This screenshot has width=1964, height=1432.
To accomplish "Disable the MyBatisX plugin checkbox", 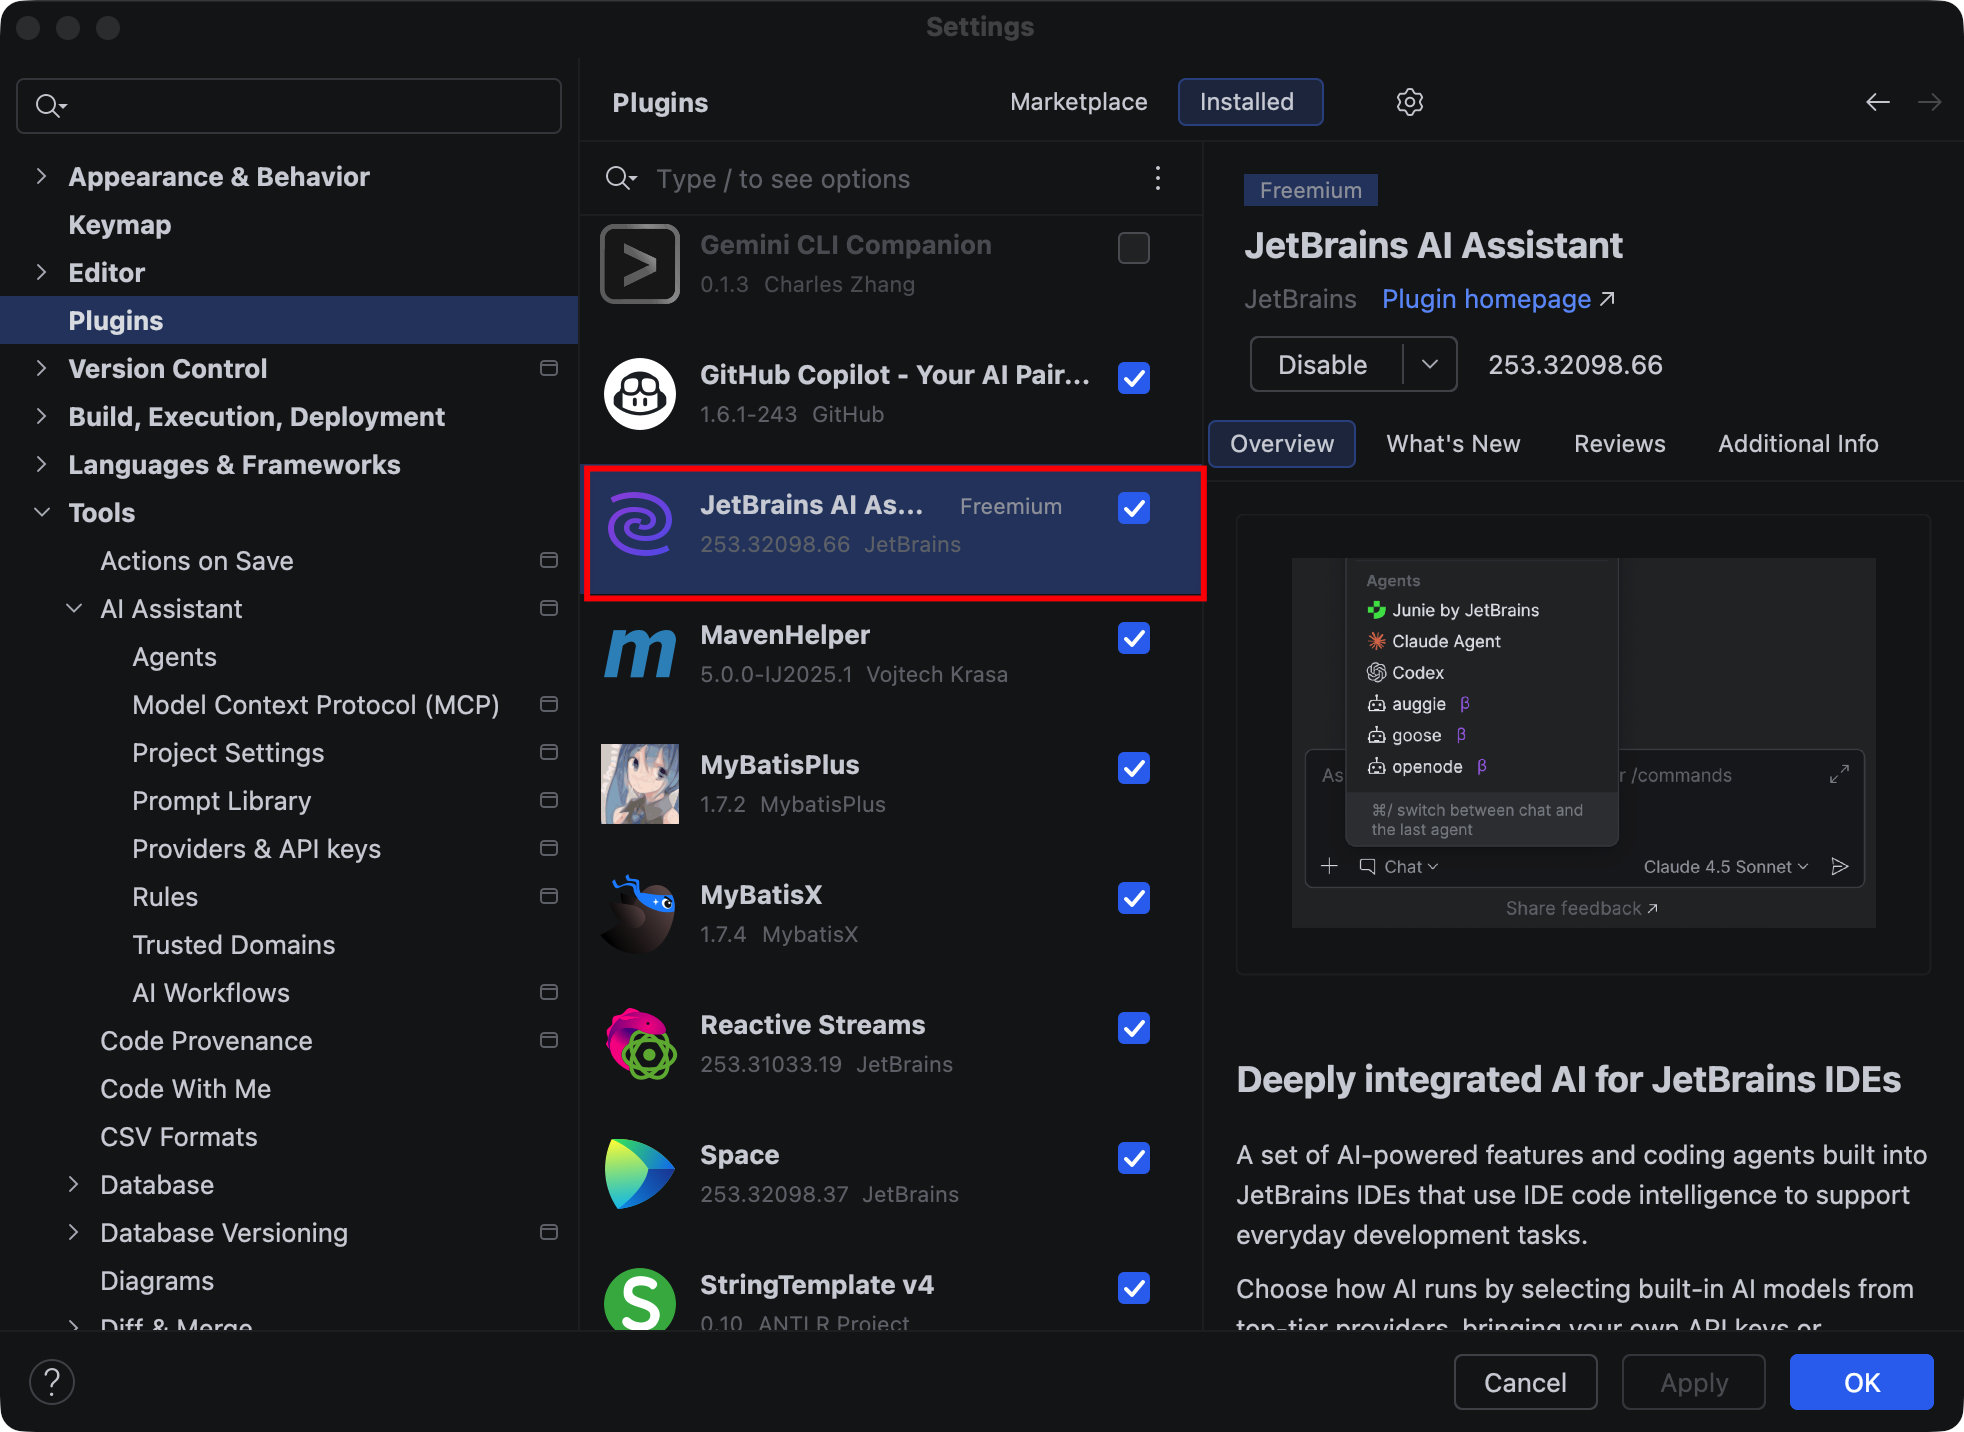I will pos(1133,898).
